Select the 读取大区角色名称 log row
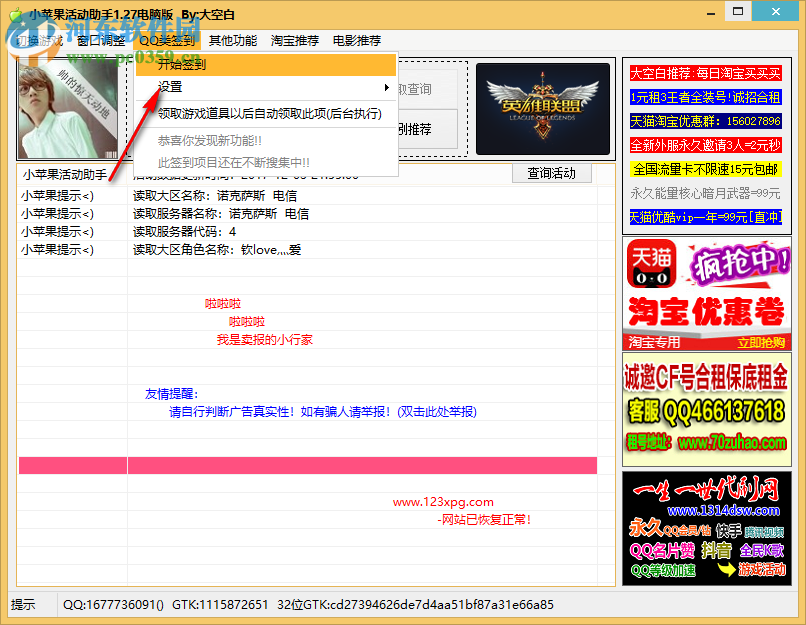Screen dimensions: 806x625 [x=307, y=250]
